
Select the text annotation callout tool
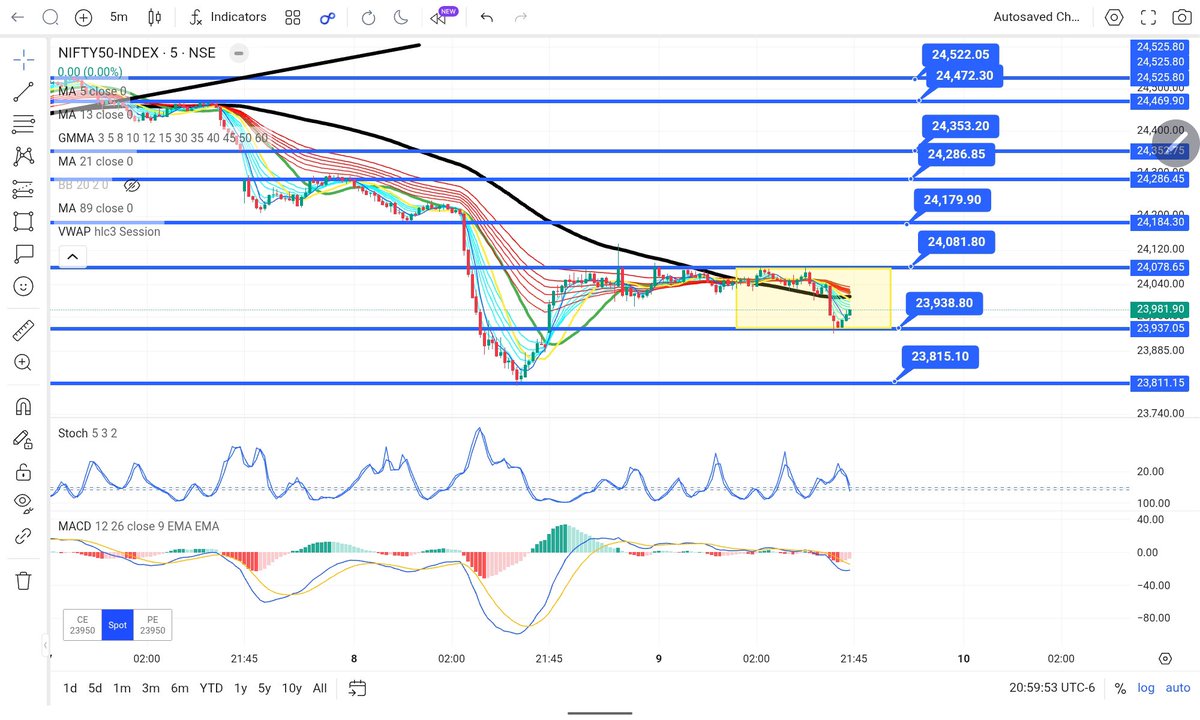click(23, 253)
